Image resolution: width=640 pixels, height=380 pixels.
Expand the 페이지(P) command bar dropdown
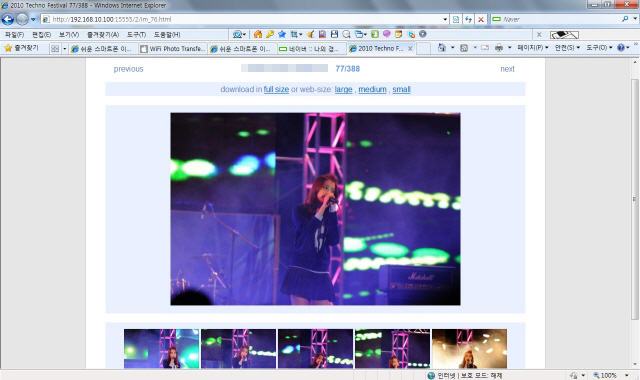click(533, 48)
